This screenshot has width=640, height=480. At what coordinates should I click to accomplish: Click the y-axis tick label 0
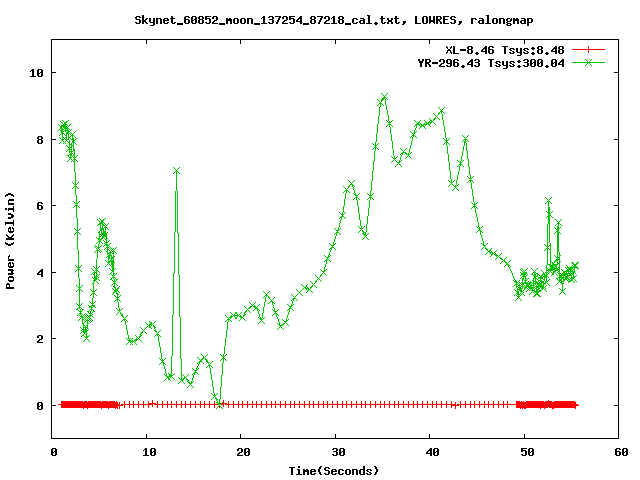coord(40,406)
